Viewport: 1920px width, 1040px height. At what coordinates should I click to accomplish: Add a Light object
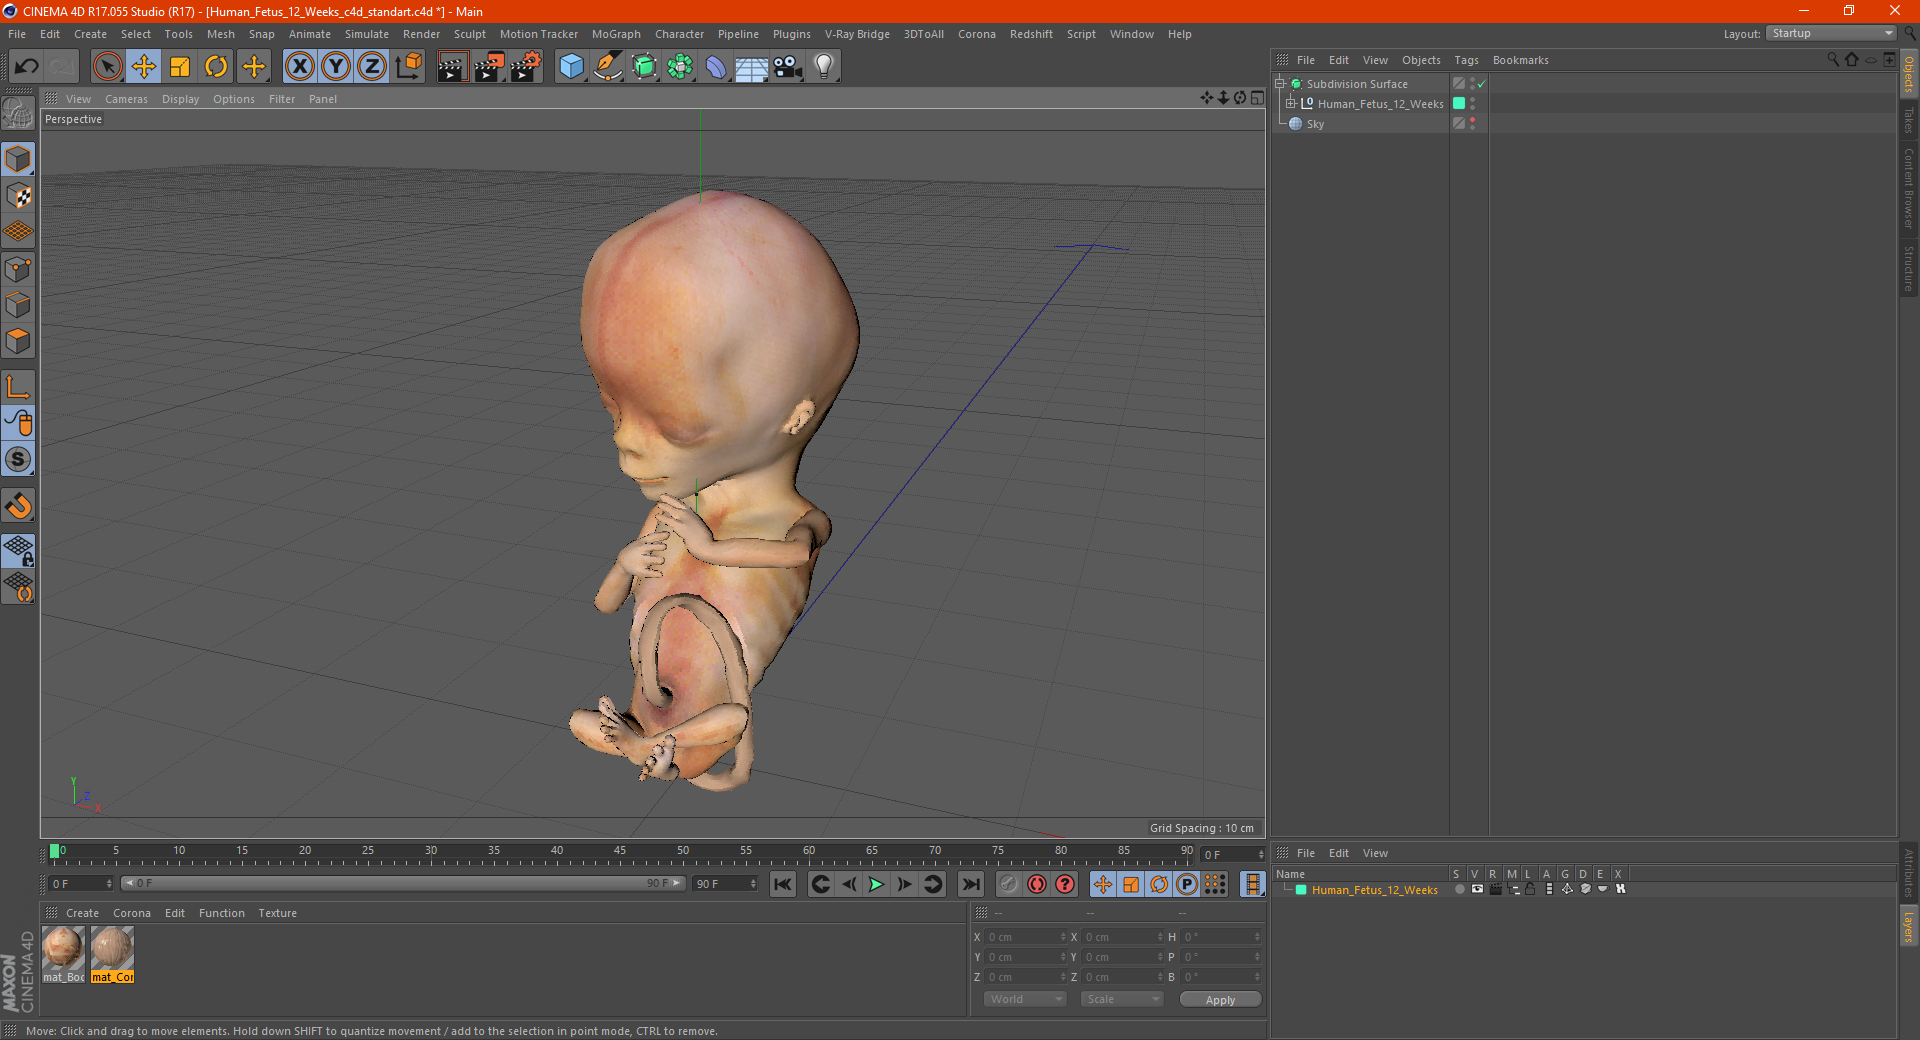pos(824,67)
